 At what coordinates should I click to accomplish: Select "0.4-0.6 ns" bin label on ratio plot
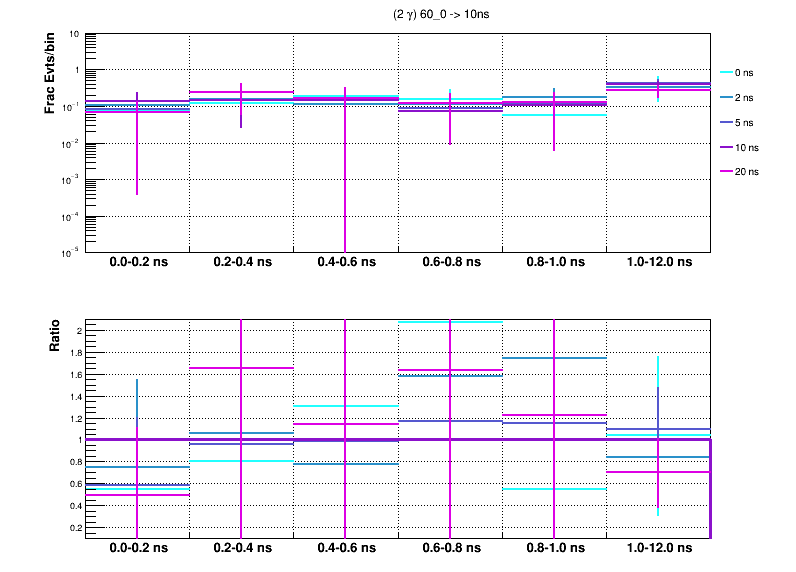pyautogui.click(x=345, y=549)
